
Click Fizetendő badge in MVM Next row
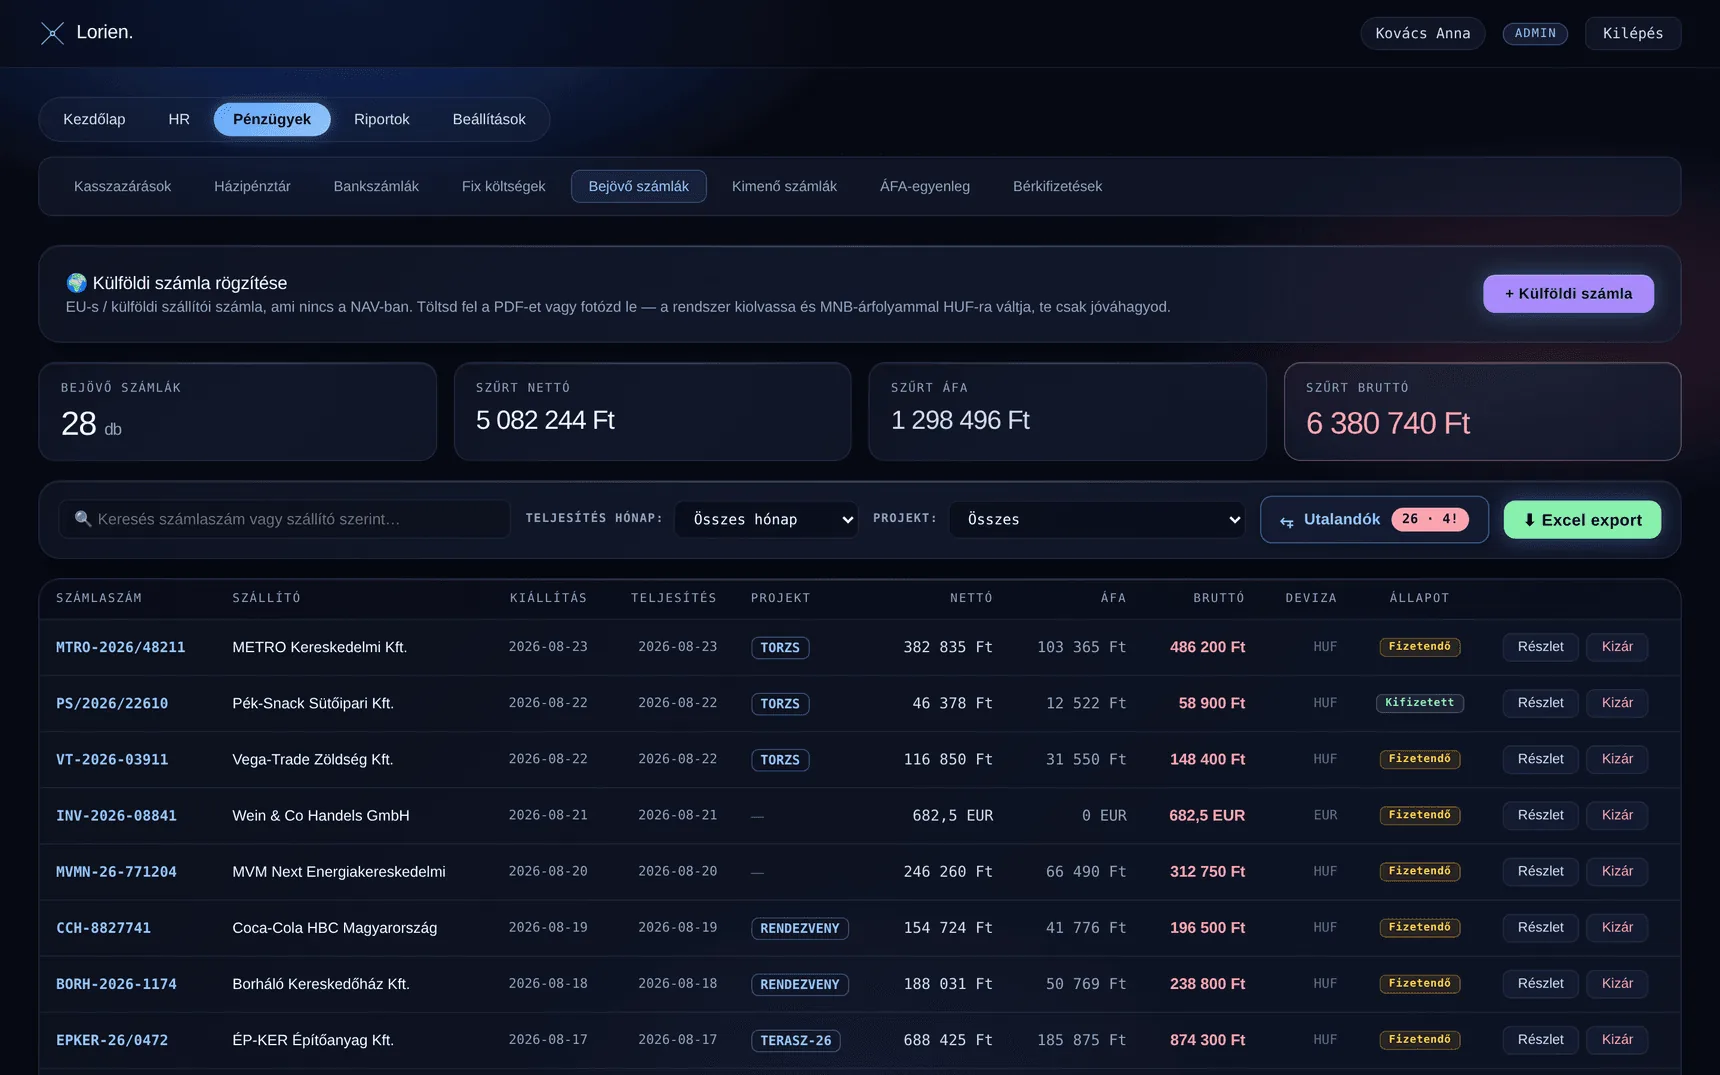coord(1420,872)
